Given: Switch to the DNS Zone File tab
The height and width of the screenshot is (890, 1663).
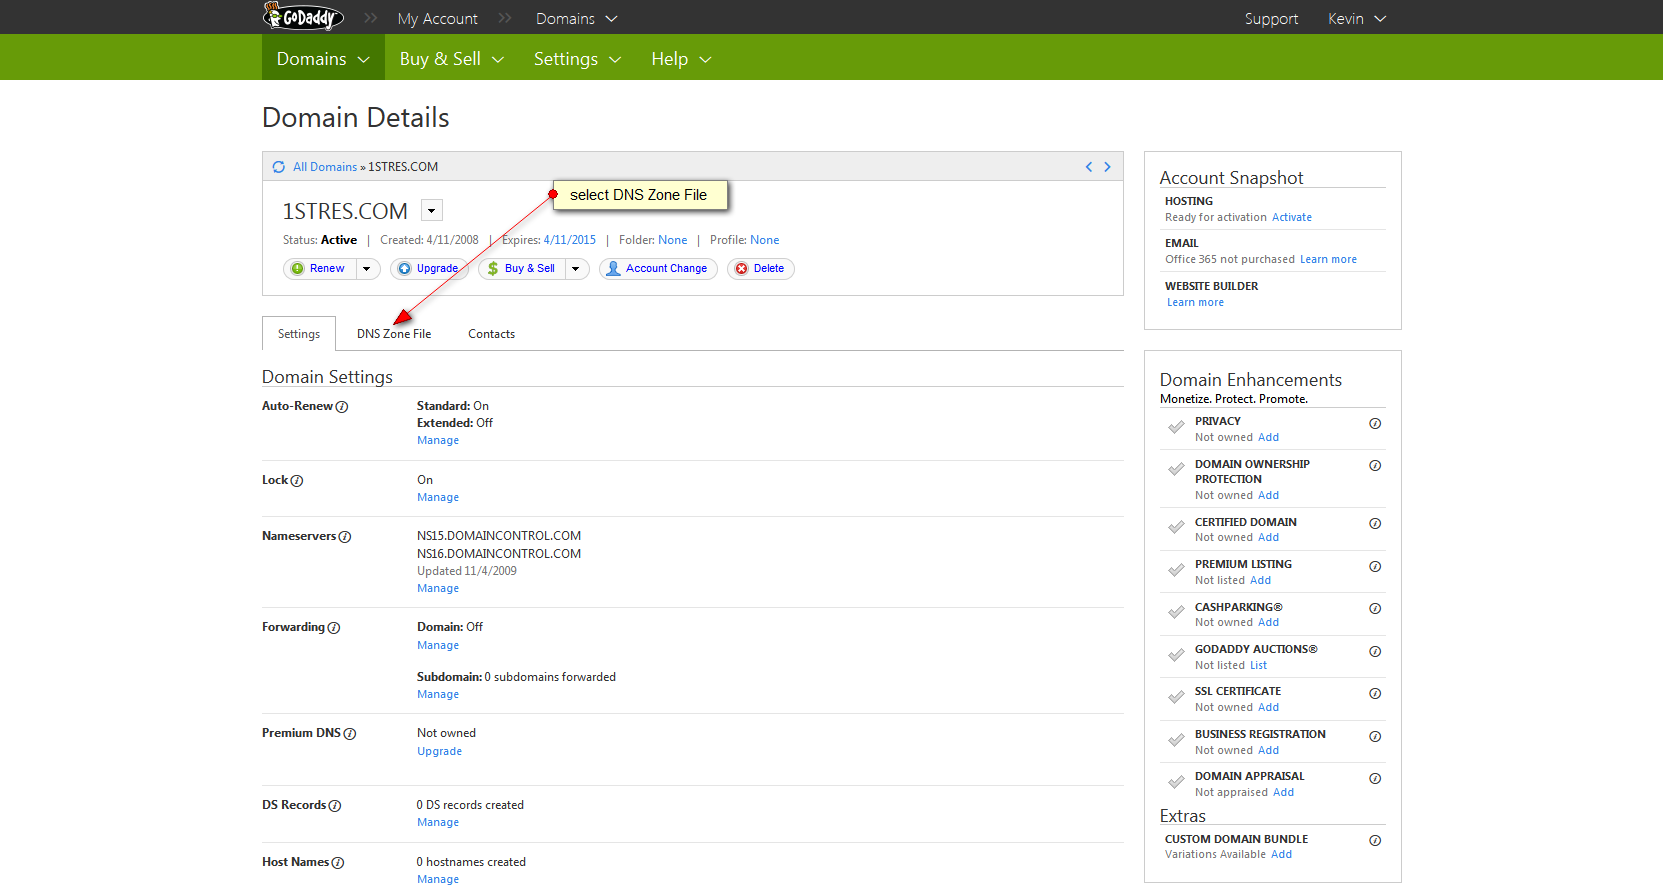Looking at the screenshot, I should (x=394, y=334).
